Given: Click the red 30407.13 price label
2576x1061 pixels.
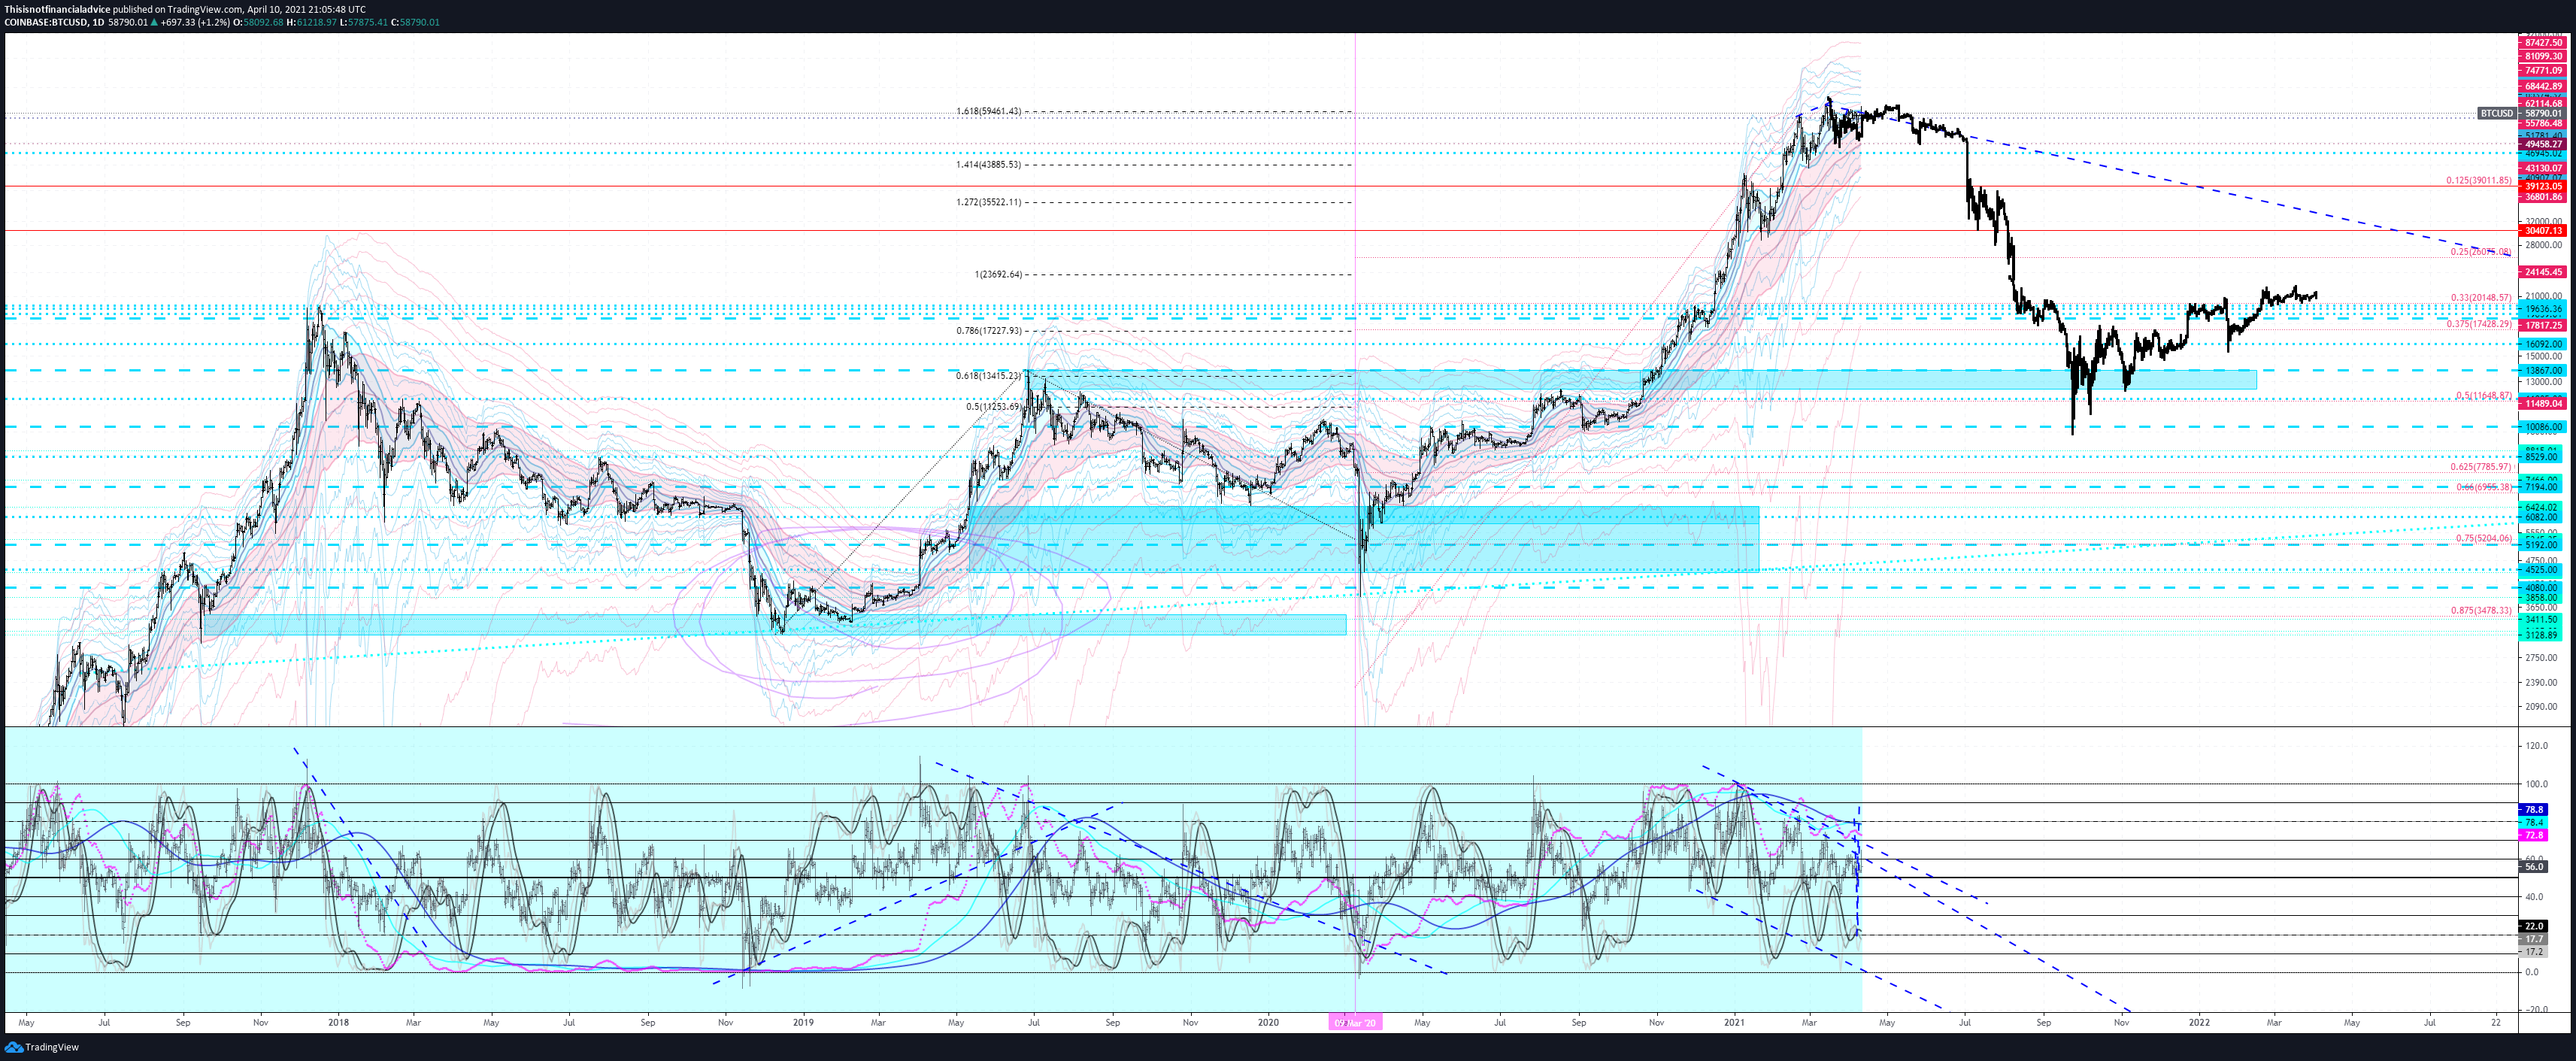Looking at the screenshot, I should pos(2543,231).
